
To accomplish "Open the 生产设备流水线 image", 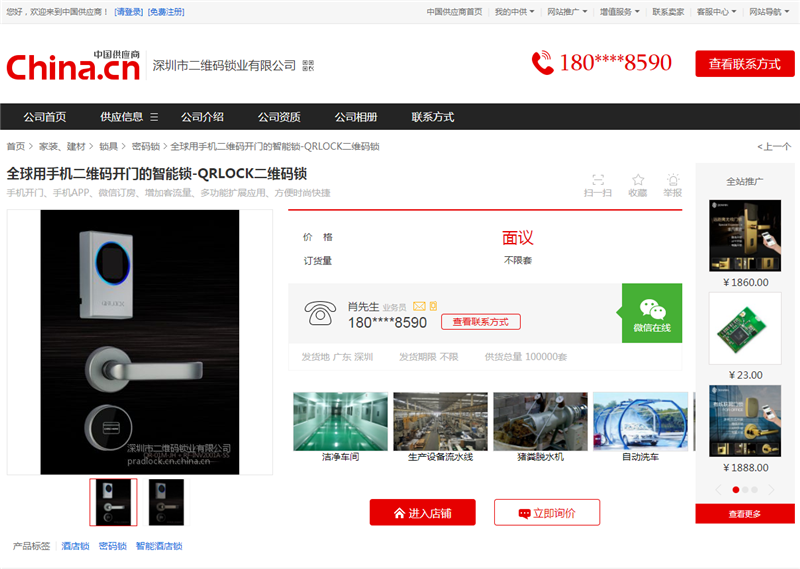I will (x=440, y=422).
